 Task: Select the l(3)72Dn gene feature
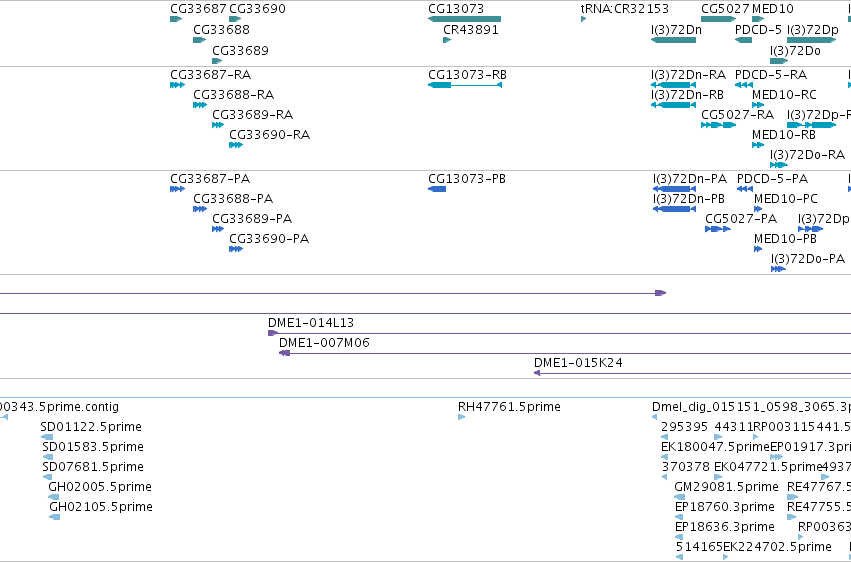(x=673, y=40)
